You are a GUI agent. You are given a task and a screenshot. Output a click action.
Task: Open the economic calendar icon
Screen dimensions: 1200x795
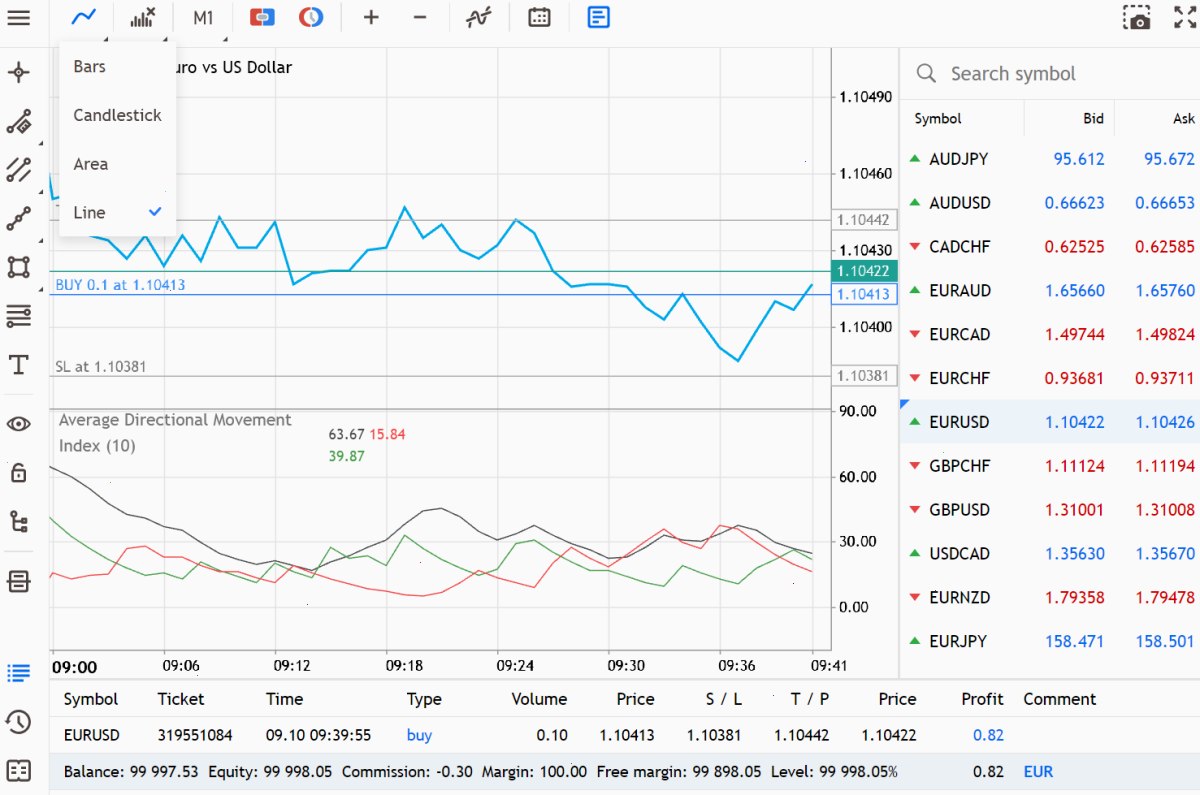coord(539,17)
